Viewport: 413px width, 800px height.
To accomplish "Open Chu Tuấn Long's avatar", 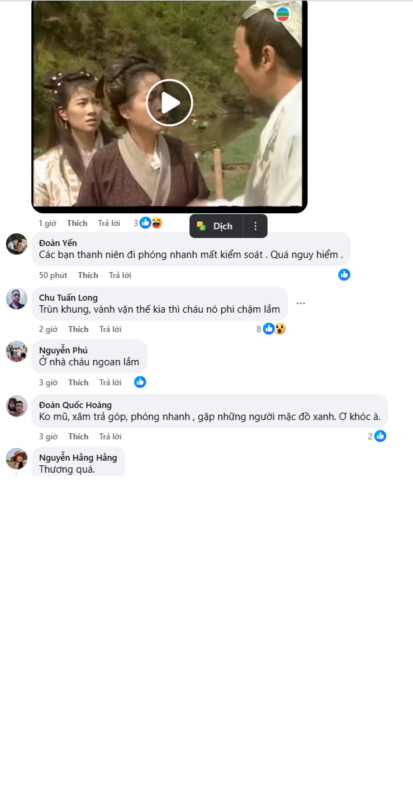I will click(16, 298).
